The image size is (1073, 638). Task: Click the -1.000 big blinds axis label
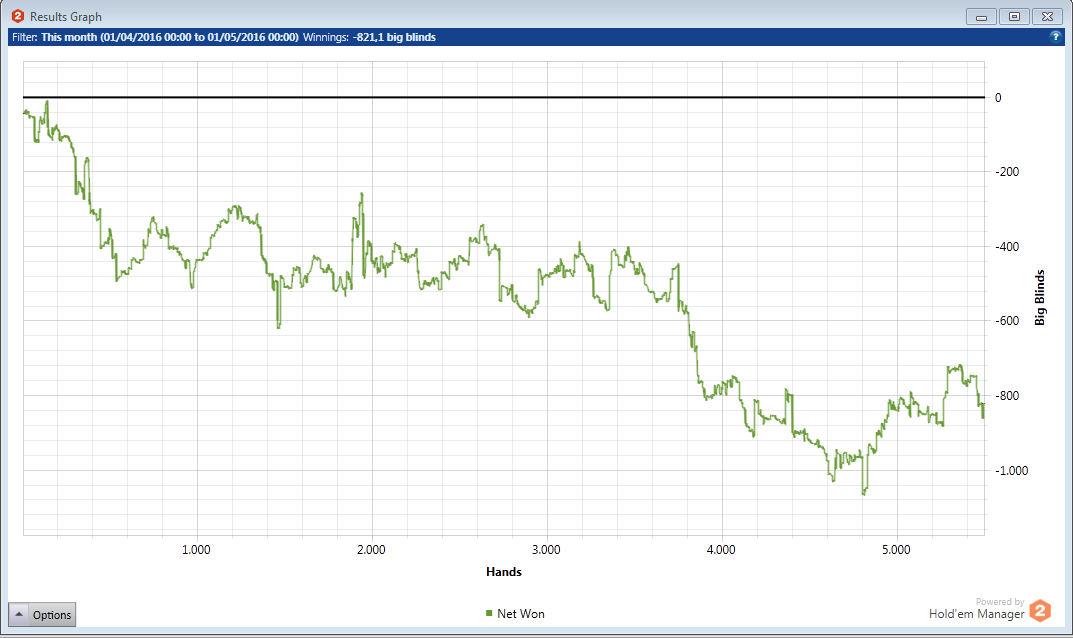tap(1011, 470)
